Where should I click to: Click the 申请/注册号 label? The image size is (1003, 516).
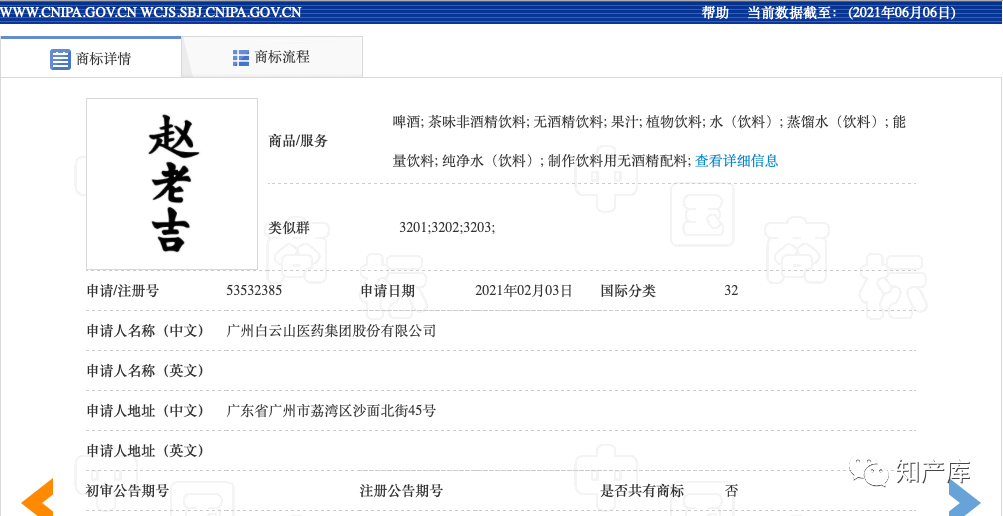(x=123, y=291)
